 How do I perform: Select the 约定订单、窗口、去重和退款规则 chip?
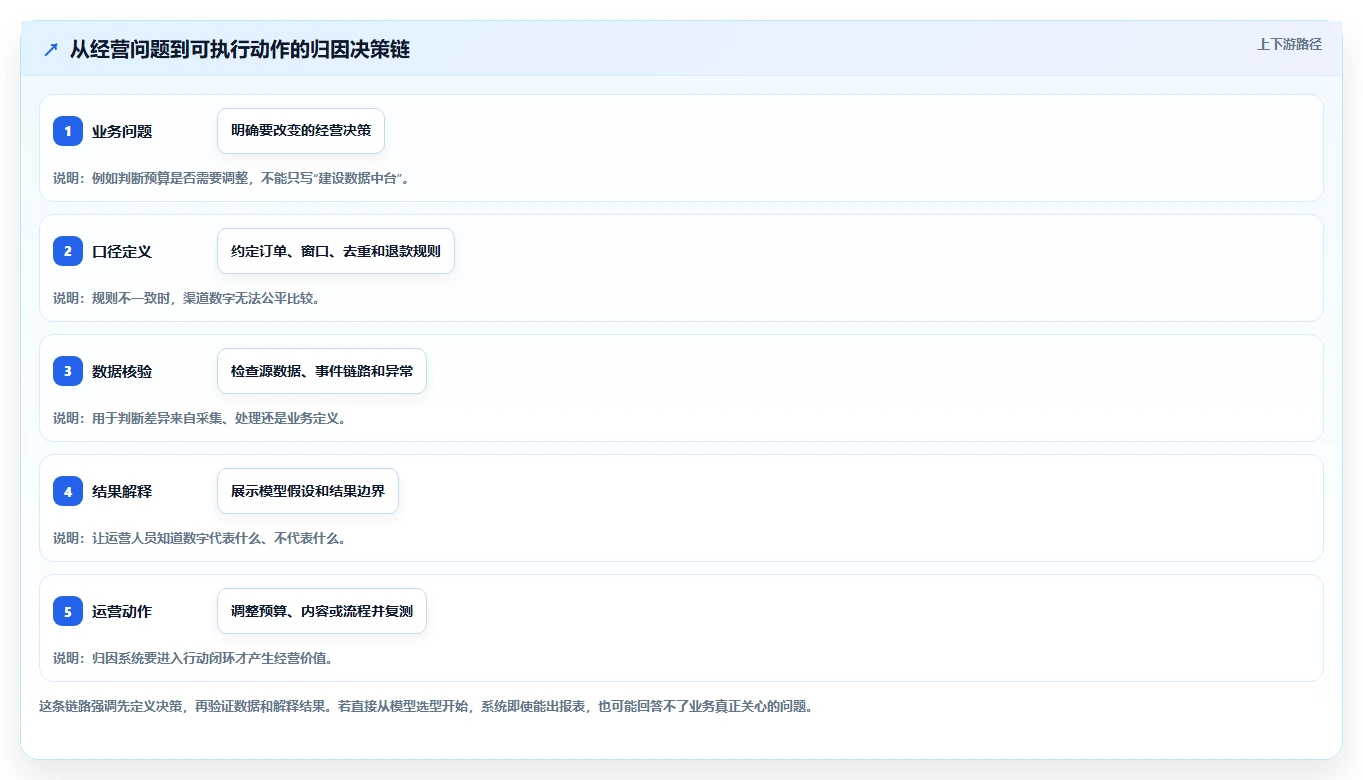336,251
